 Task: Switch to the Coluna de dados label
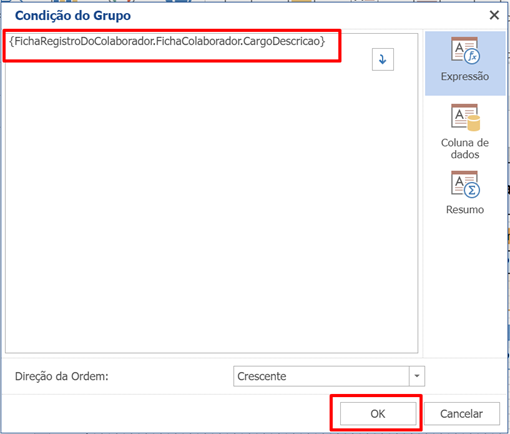(465, 148)
